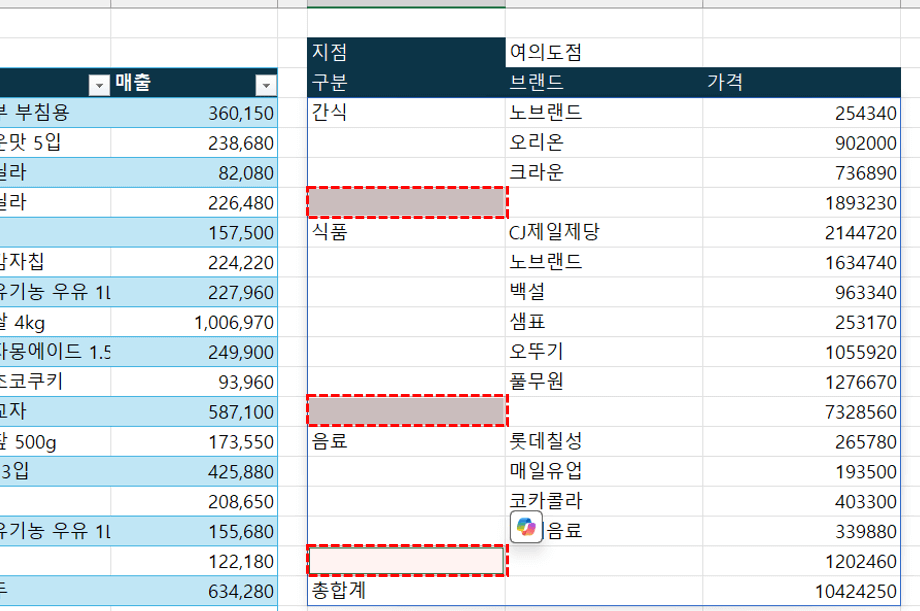Select the 여의도점 branch cell

tap(603, 52)
